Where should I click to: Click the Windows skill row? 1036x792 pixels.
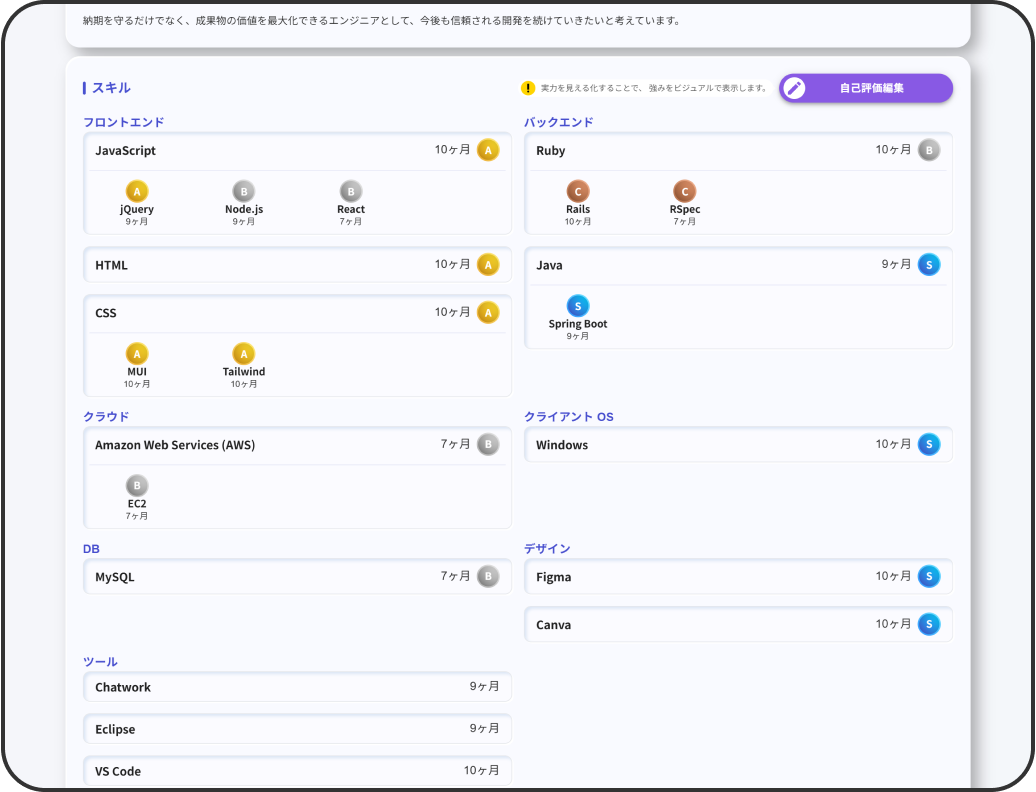(700, 445)
